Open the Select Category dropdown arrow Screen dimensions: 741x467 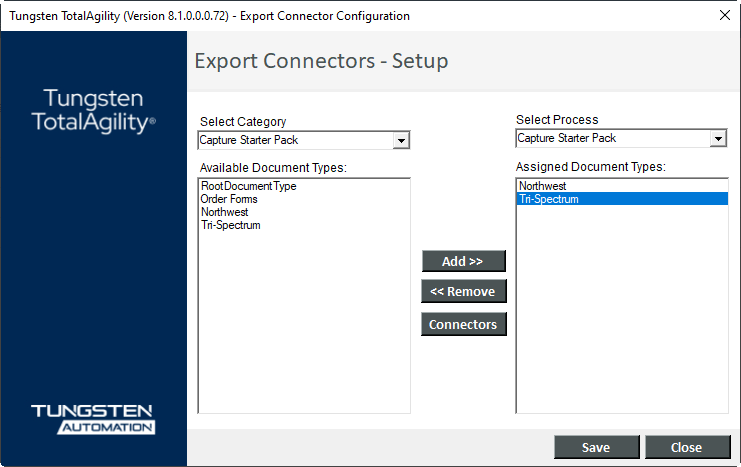point(401,141)
